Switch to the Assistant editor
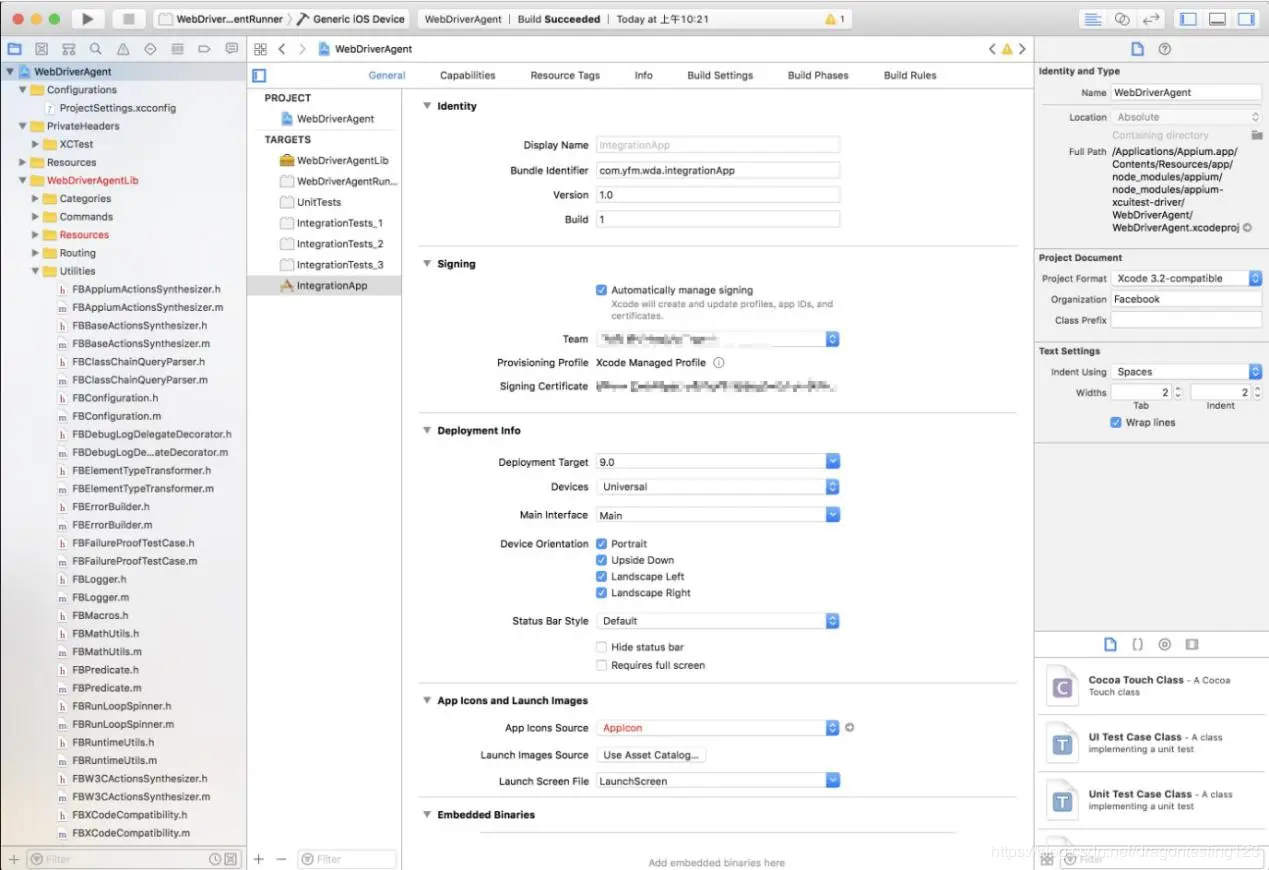The width and height of the screenshot is (1269, 870). pyautogui.click(x=1122, y=19)
